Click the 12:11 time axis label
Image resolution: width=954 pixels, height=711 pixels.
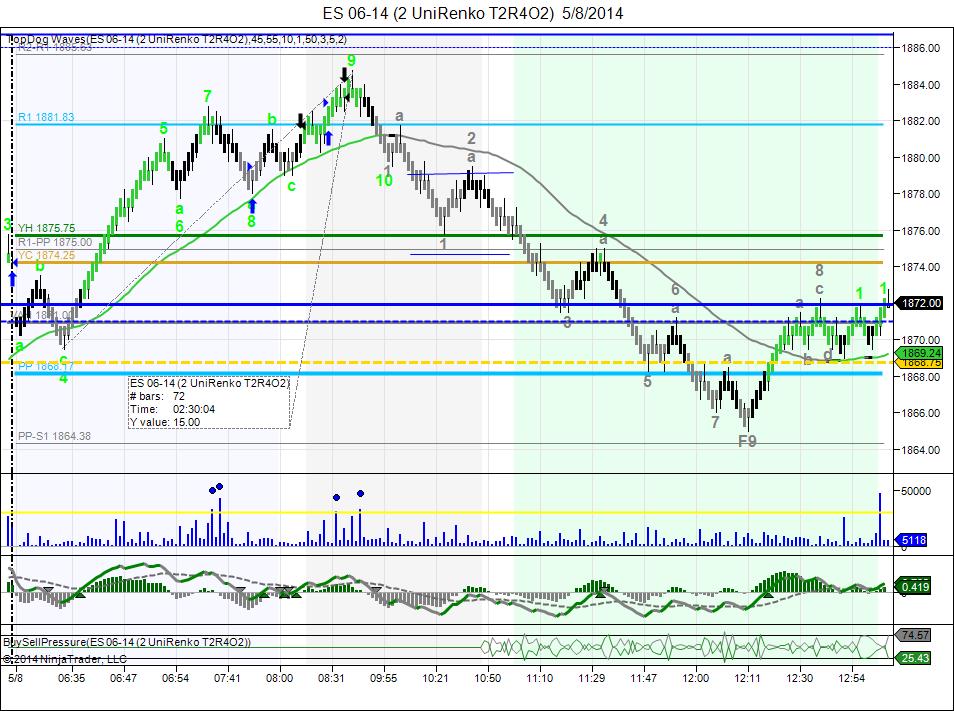747,678
